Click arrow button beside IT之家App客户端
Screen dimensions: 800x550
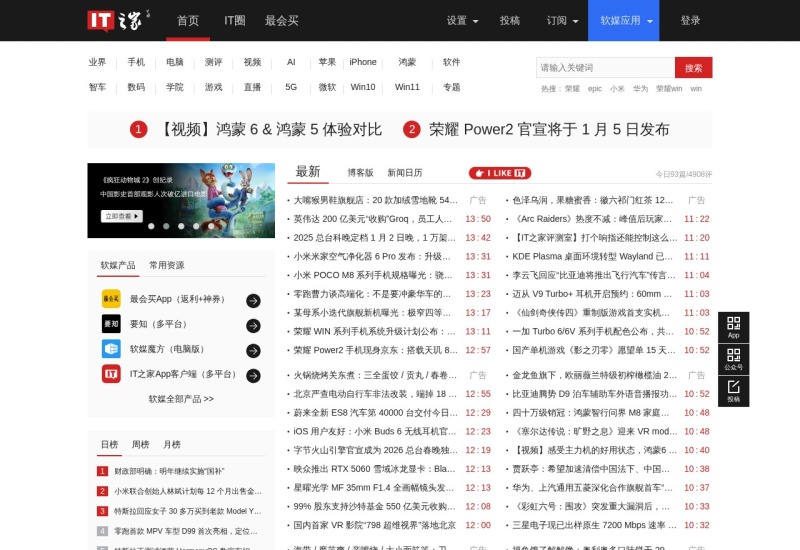[x=253, y=376]
